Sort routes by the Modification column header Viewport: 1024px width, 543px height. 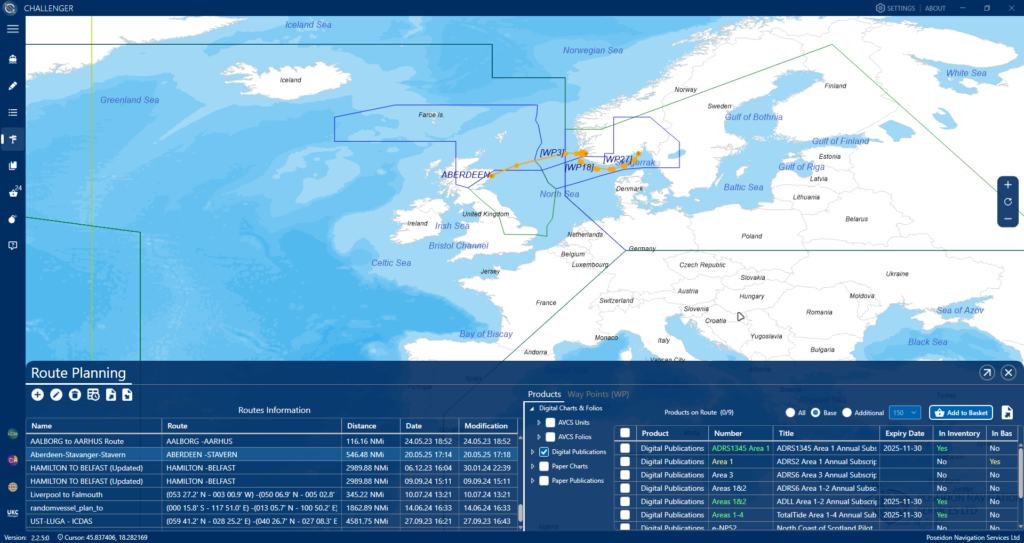click(x=488, y=425)
